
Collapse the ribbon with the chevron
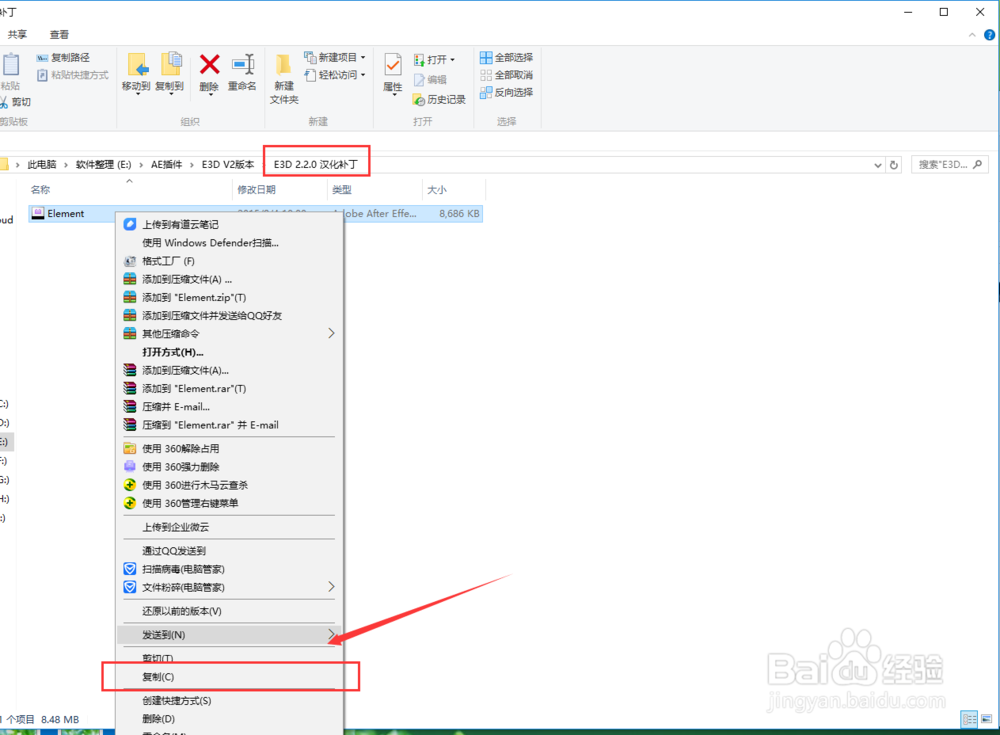(x=972, y=34)
